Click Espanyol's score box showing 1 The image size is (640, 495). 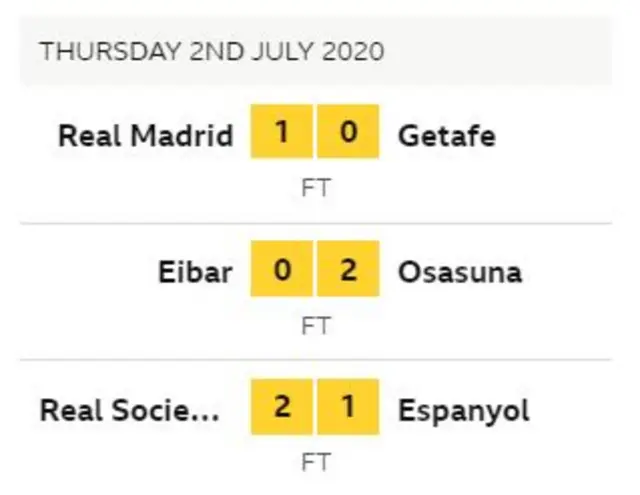click(x=348, y=408)
